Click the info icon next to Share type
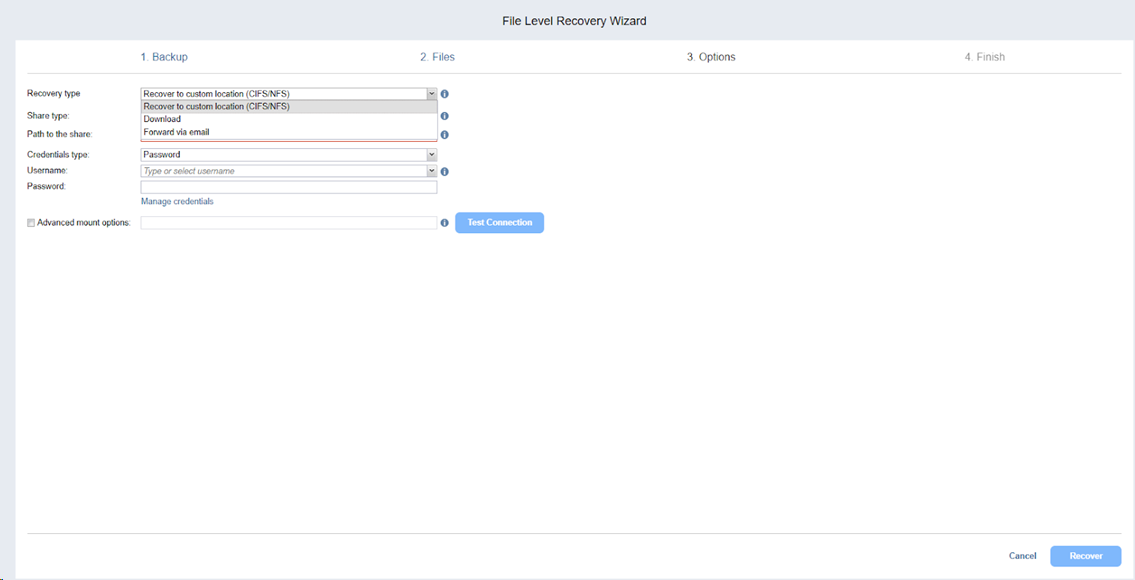Screen dimensions: 1135x580 (445, 116)
